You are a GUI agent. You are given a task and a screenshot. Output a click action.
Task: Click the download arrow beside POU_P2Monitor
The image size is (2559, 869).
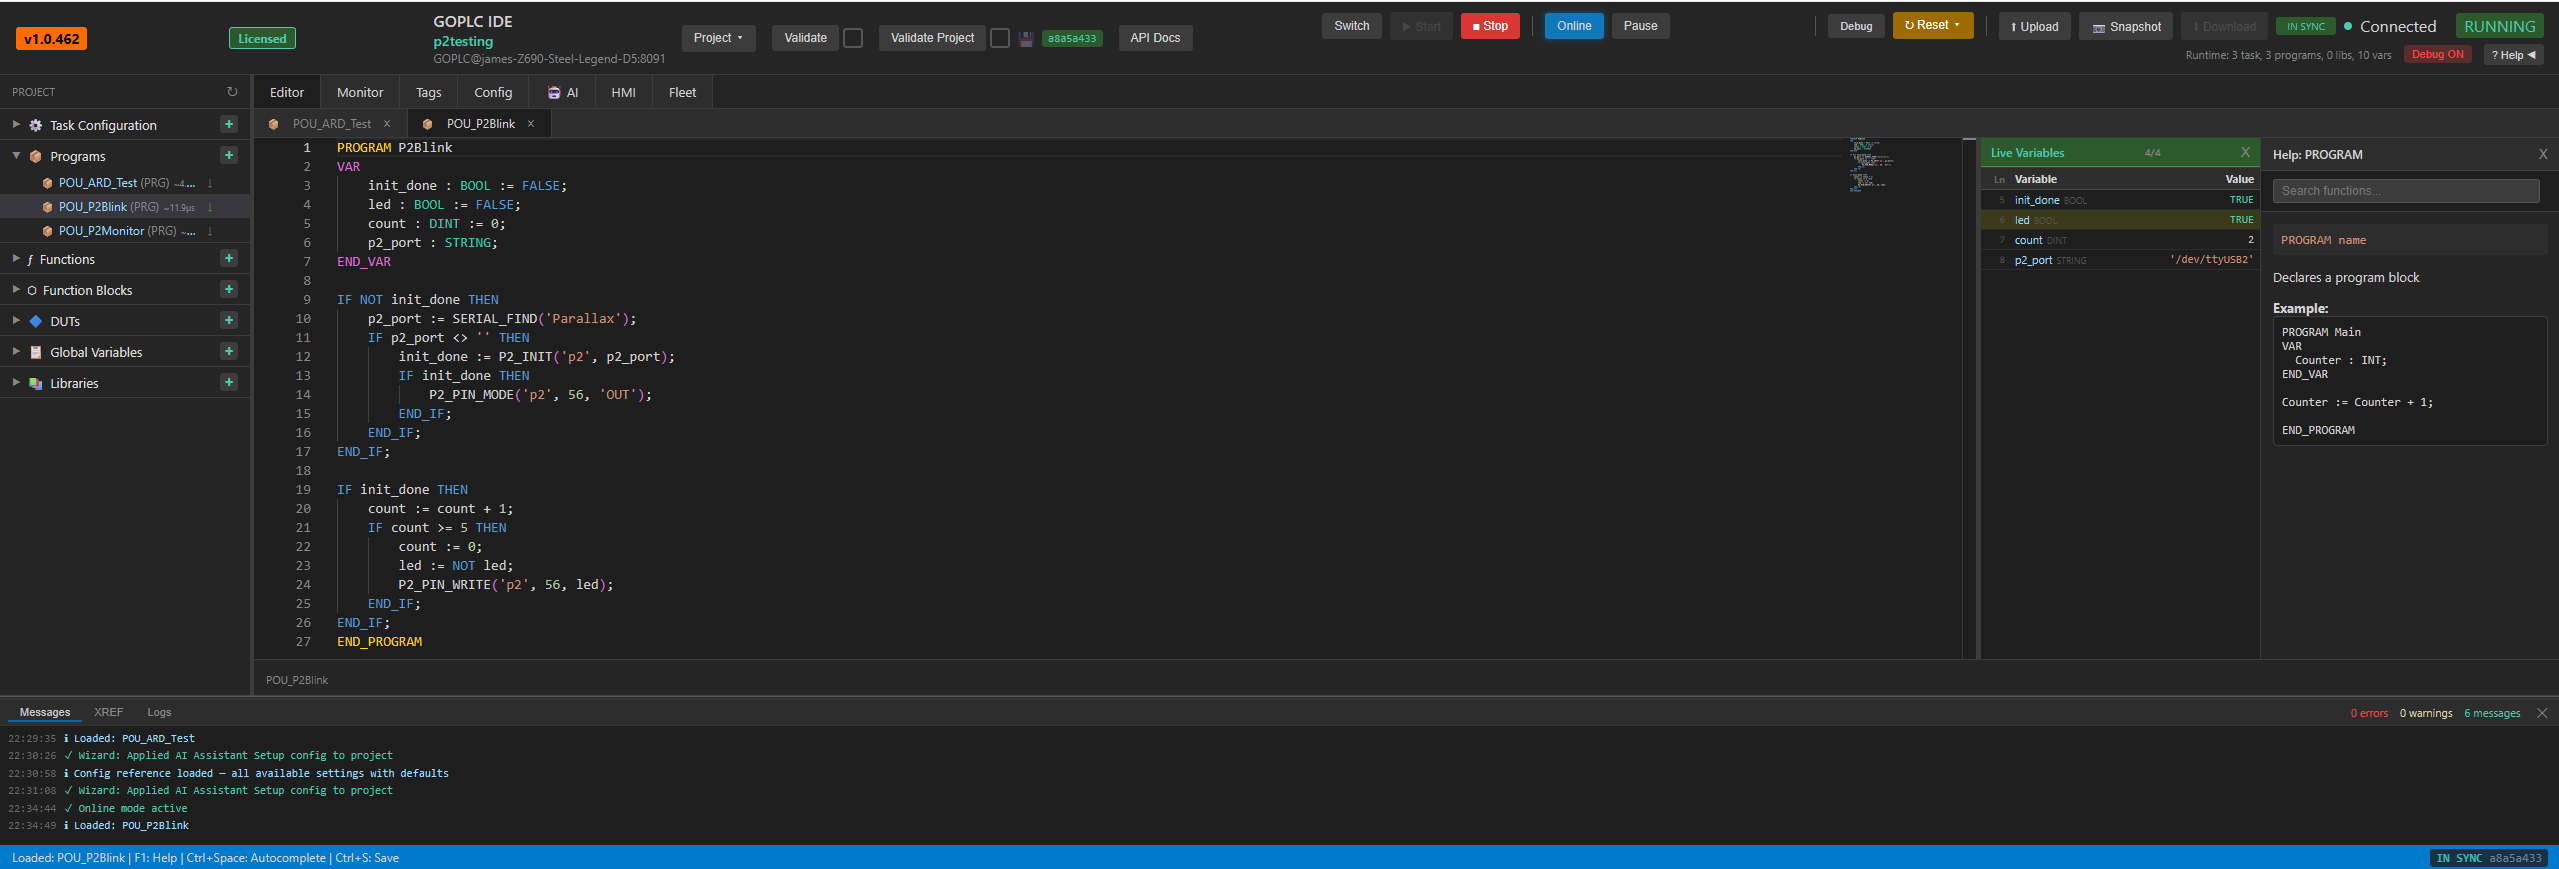pyautogui.click(x=210, y=231)
